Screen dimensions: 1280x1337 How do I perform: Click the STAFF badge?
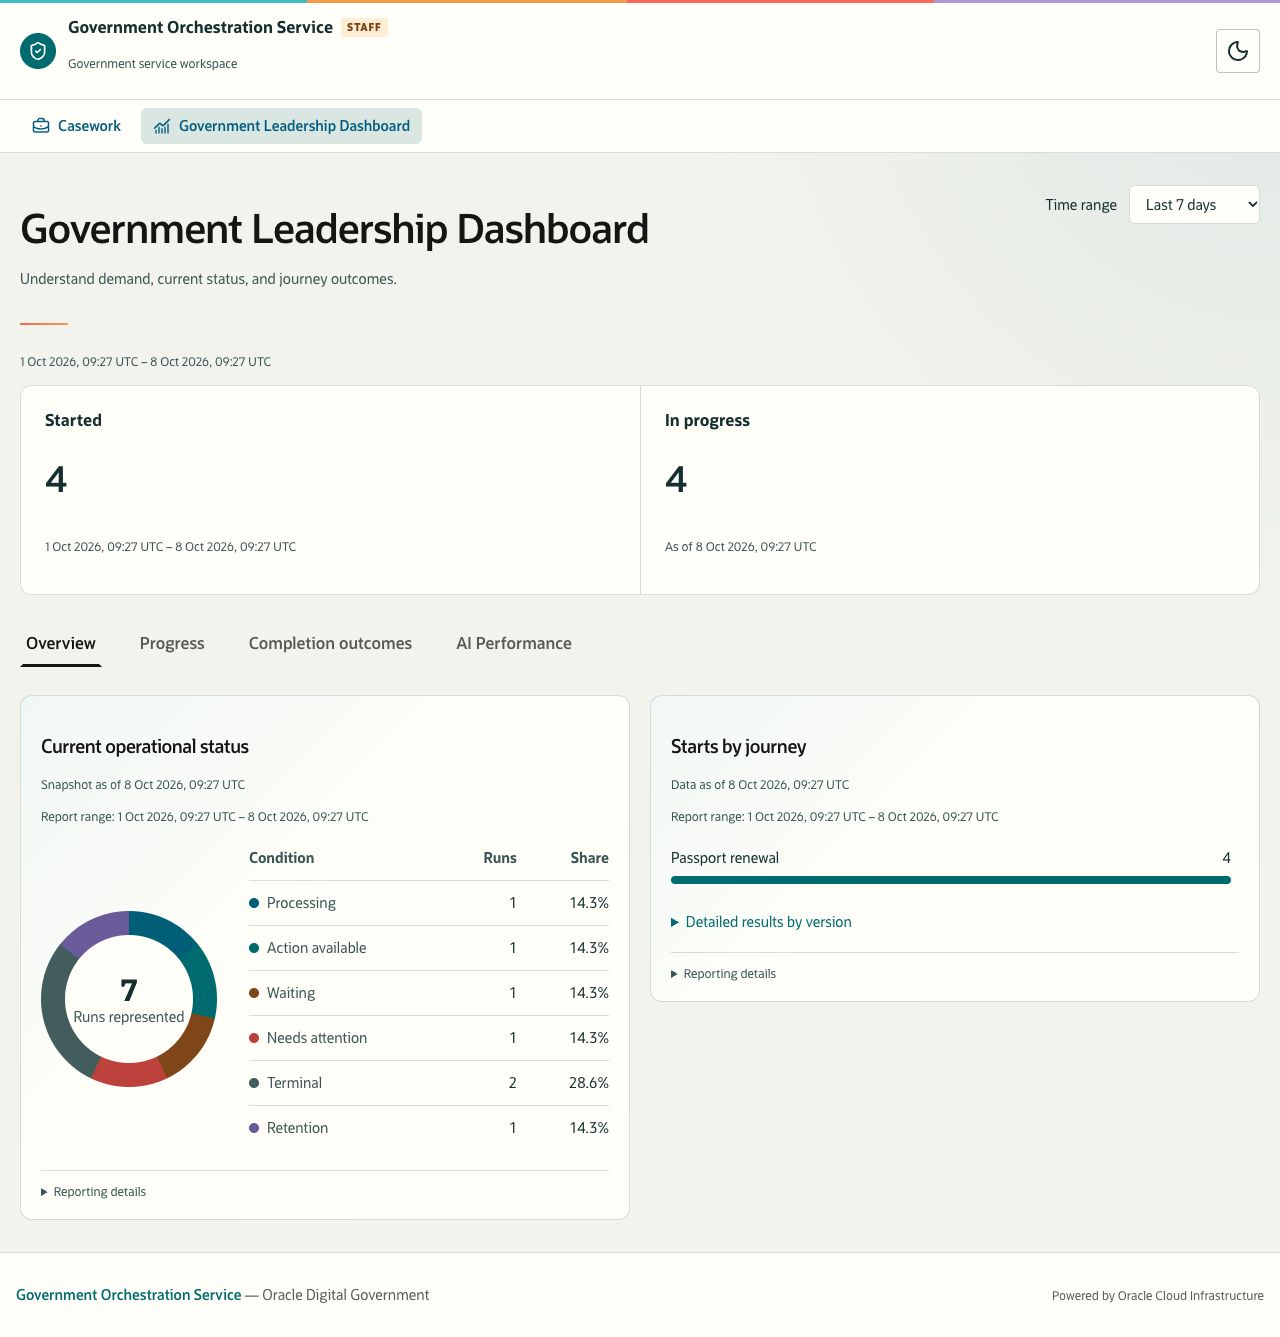click(x=364, y=28)
